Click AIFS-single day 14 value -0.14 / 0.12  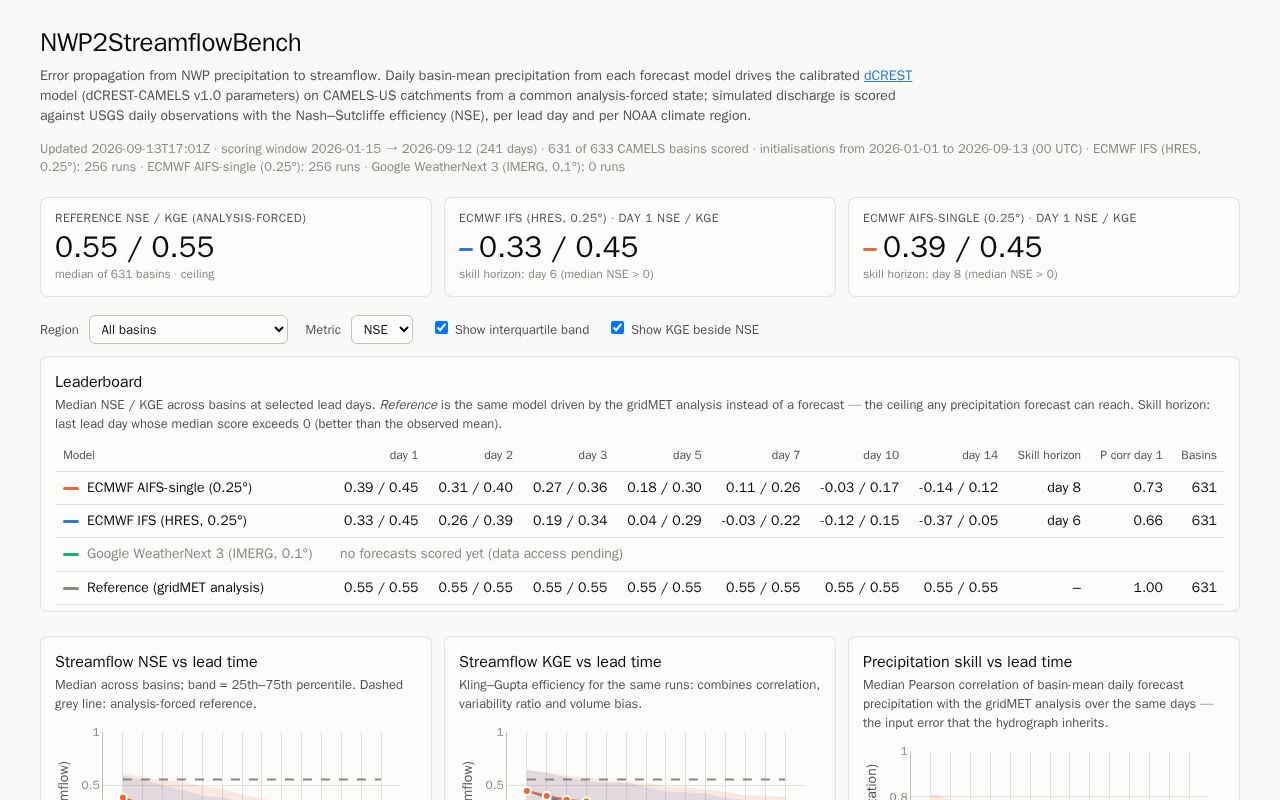(958, 488)
